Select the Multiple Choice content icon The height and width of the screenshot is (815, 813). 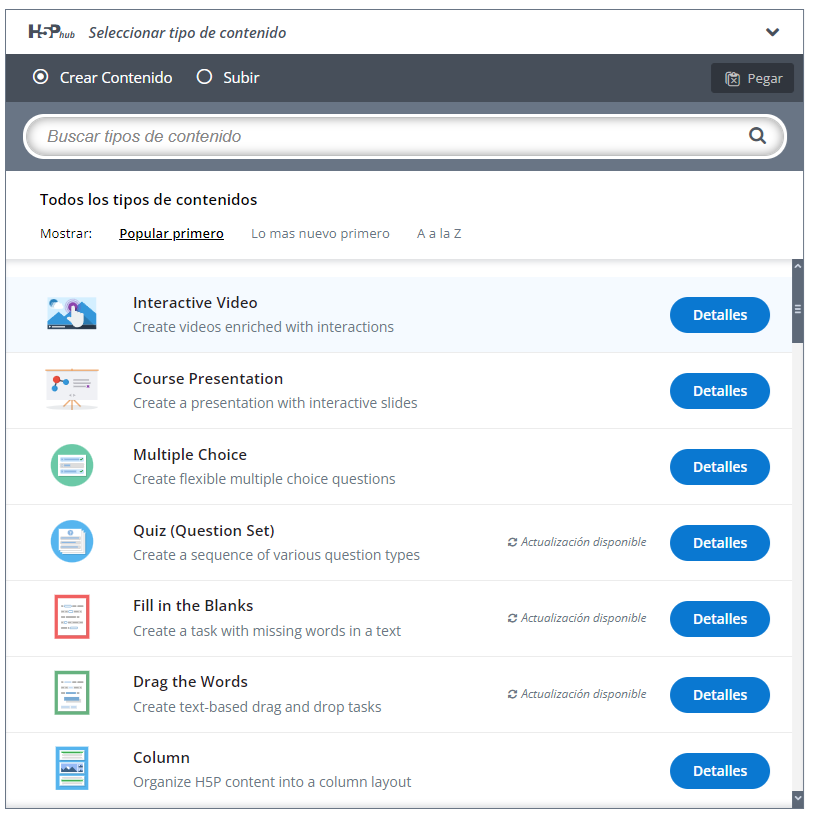pos(71,466)
